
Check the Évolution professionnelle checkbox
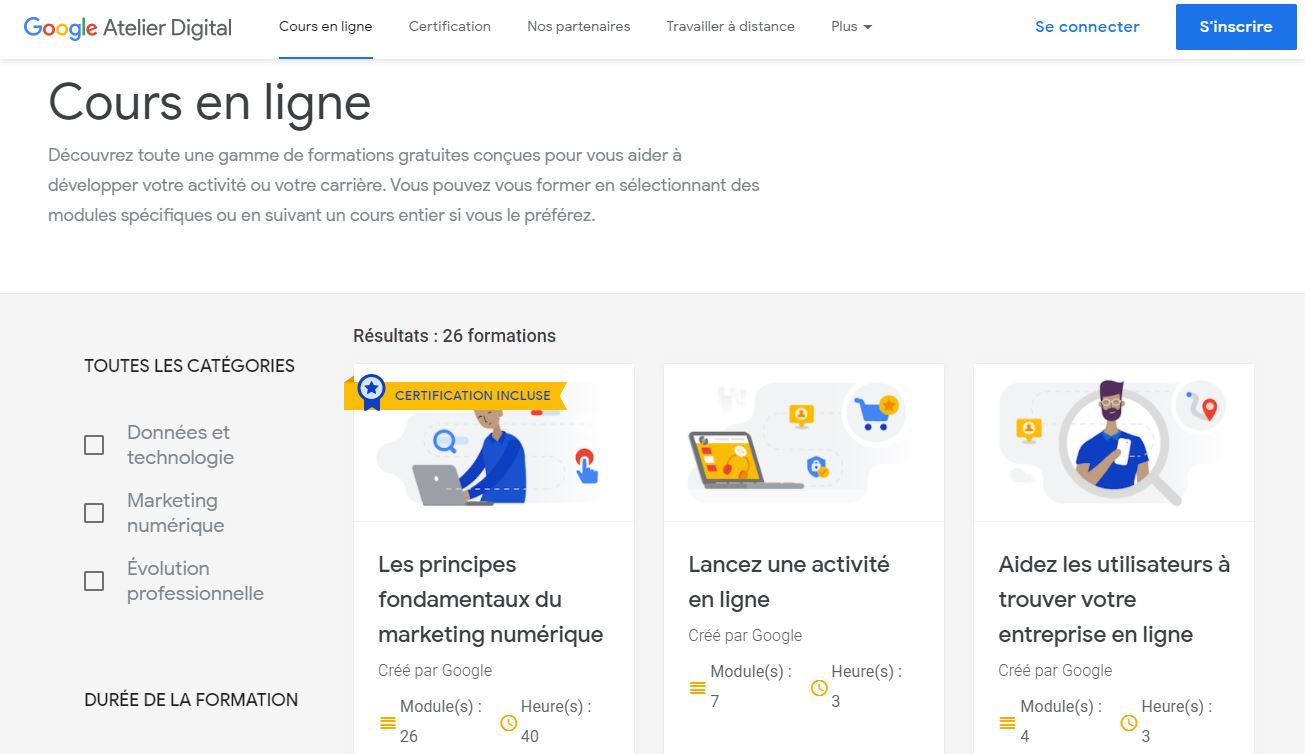(94, 580)
